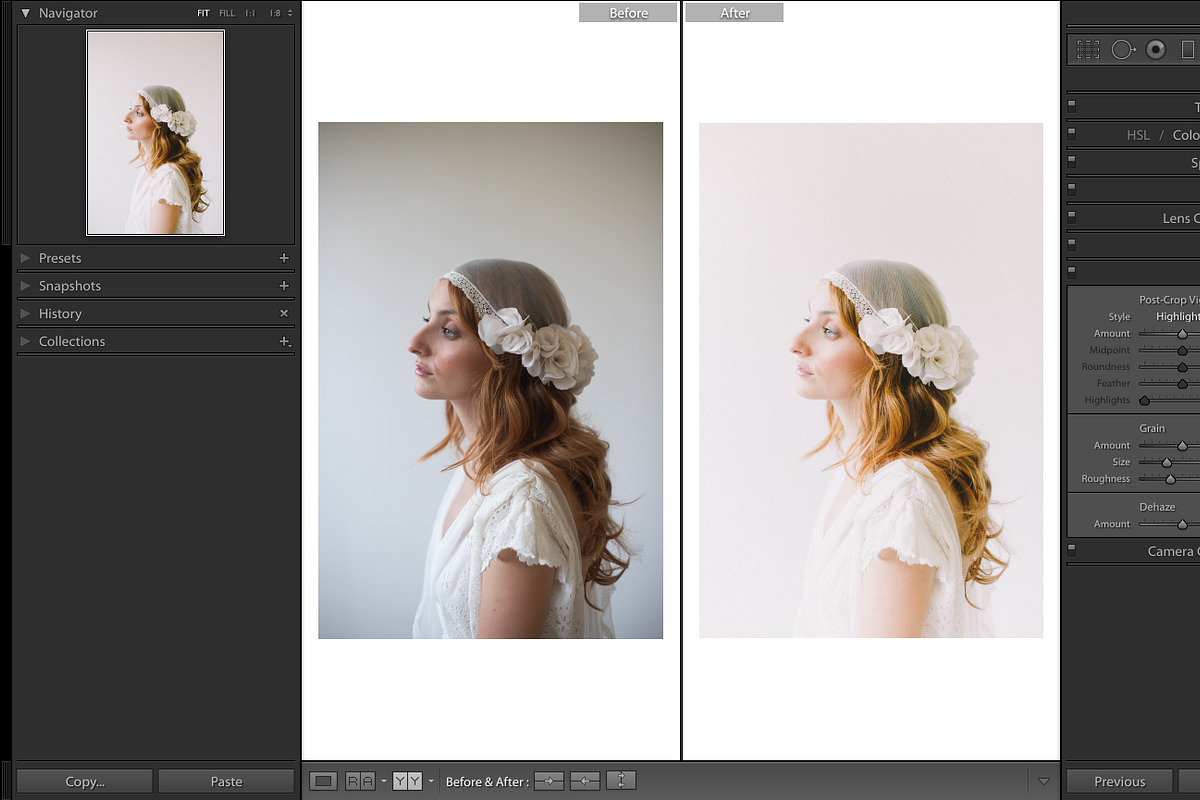Switch to the HSL tab
Image resolution: width=1200 pixels, height=800 pixels.
[x=1138, y=135]
